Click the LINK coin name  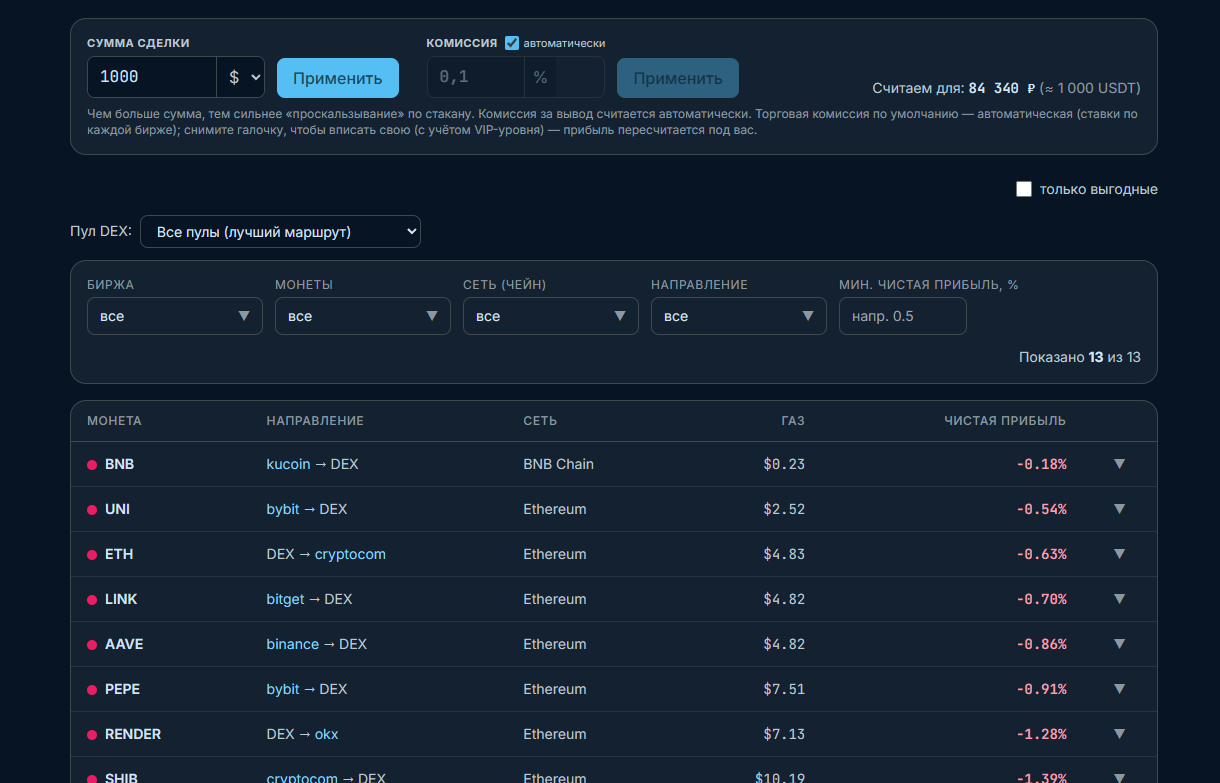(121, 599)
